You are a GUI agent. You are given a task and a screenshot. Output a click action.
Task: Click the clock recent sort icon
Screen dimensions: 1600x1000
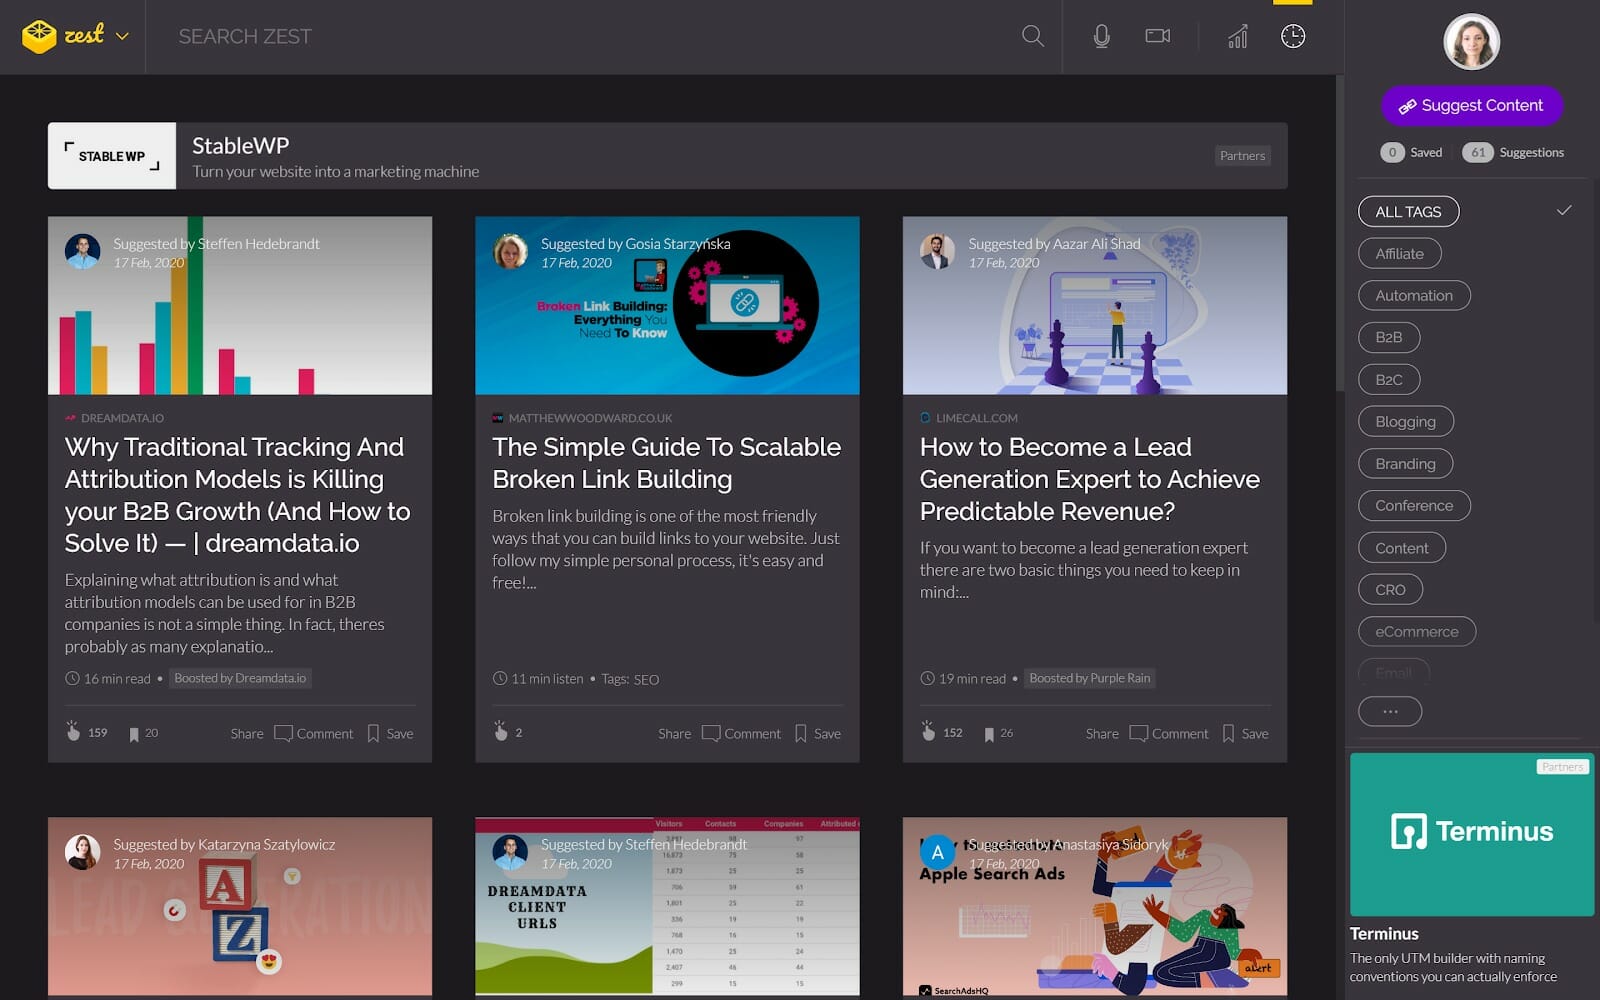(1292, 37)
